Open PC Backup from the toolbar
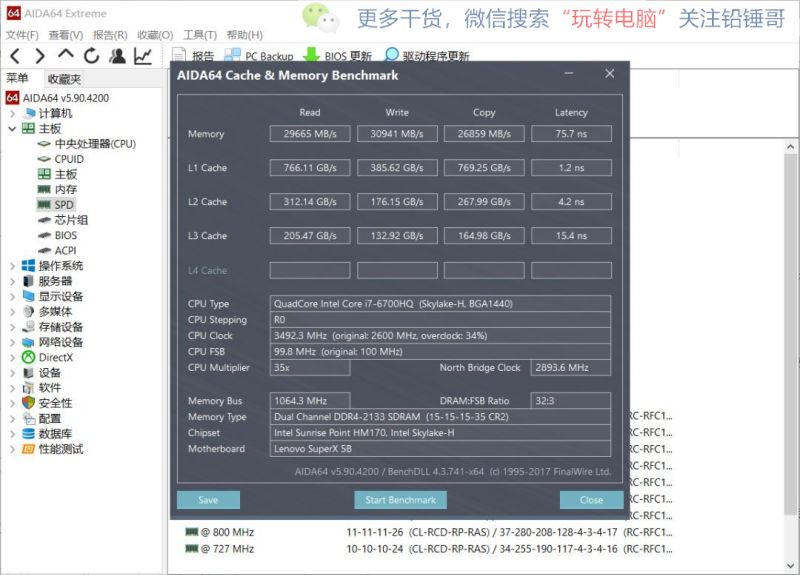Viewport: 800px width, 575px height. 259,56
